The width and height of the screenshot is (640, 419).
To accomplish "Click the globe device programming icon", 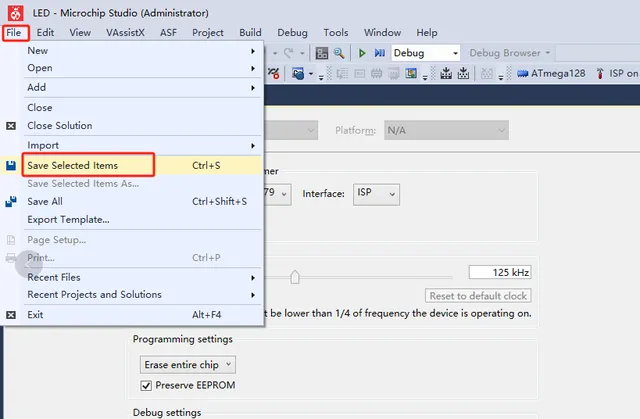I will [298, 73].
